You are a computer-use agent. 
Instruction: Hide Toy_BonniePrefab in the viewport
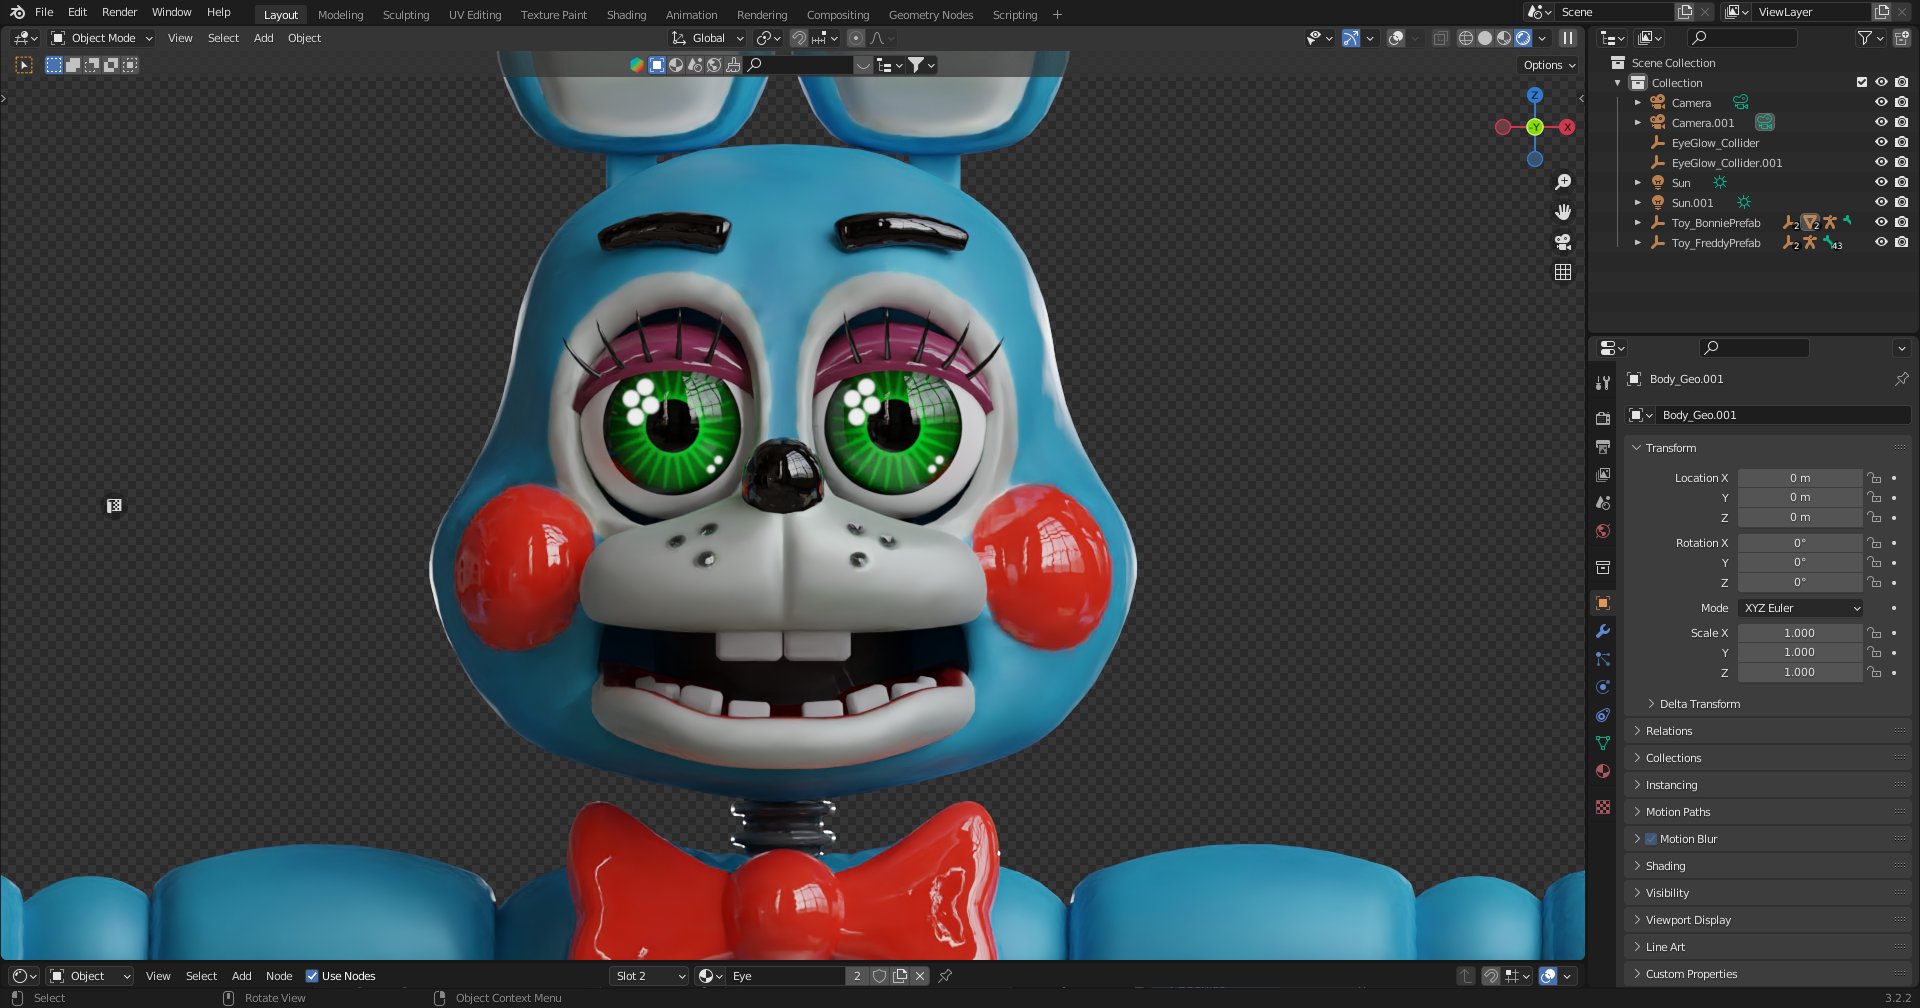coord(1881,222)
